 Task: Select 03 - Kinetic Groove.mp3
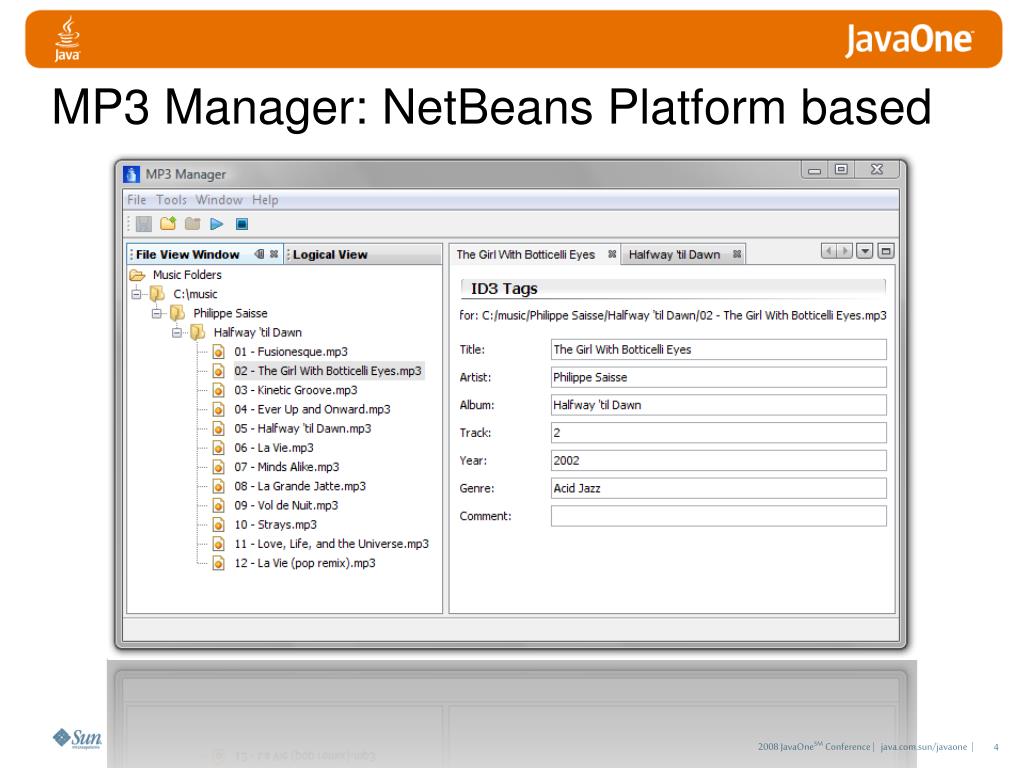pyautogui.click(x=296, y=390)
